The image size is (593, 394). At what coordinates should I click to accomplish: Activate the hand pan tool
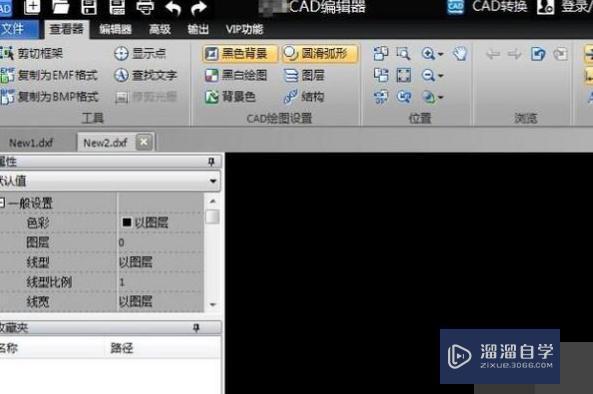tap(460, 54)
